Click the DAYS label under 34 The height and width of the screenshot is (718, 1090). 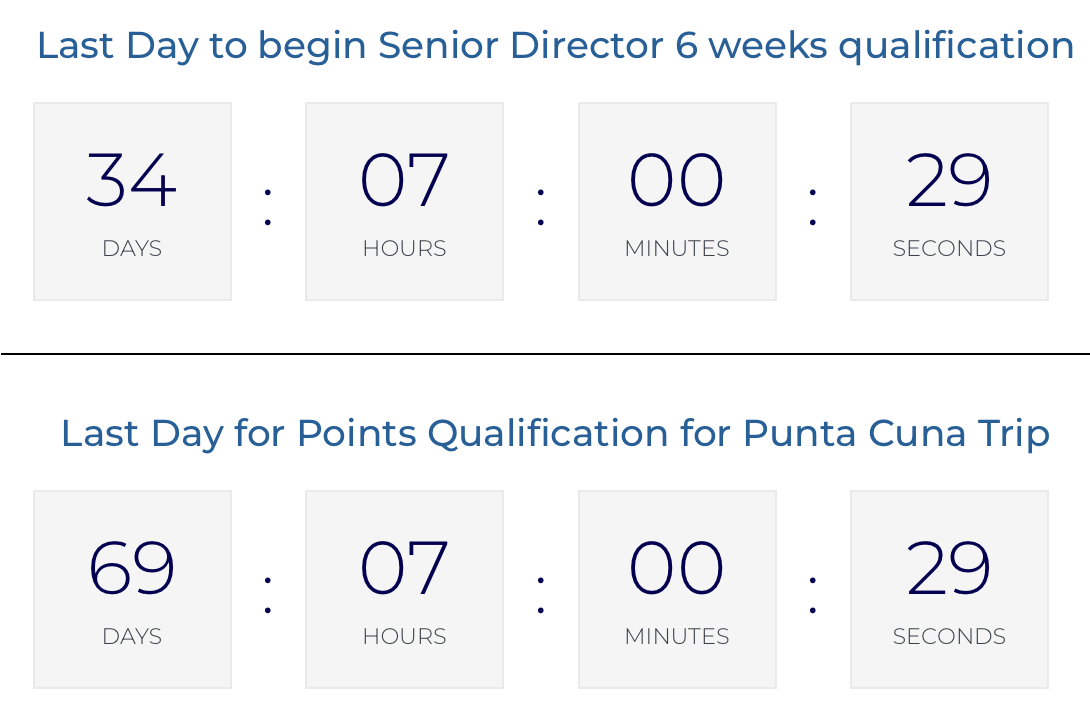(x=132, y=248)
